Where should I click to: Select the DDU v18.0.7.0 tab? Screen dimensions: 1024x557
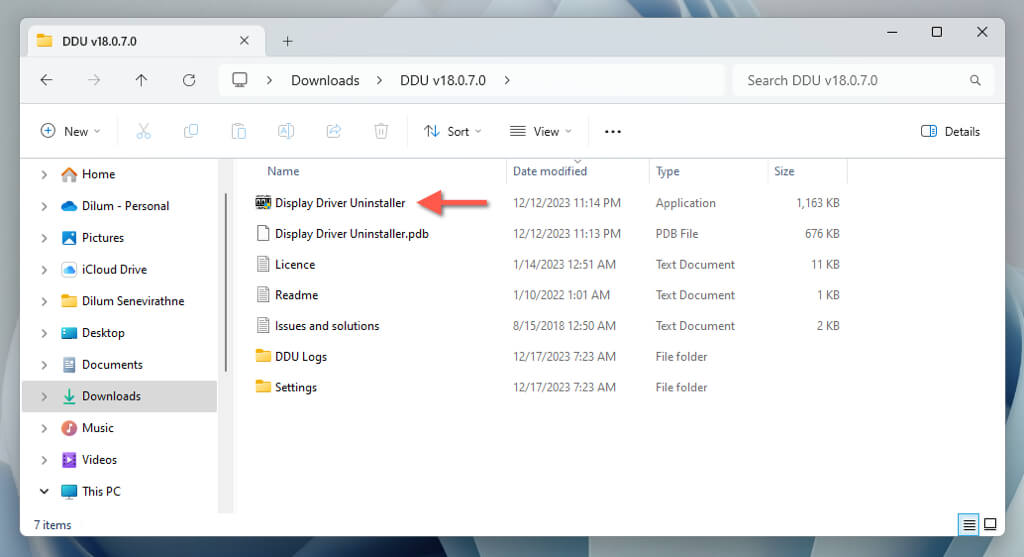click(x=147, y=41)
